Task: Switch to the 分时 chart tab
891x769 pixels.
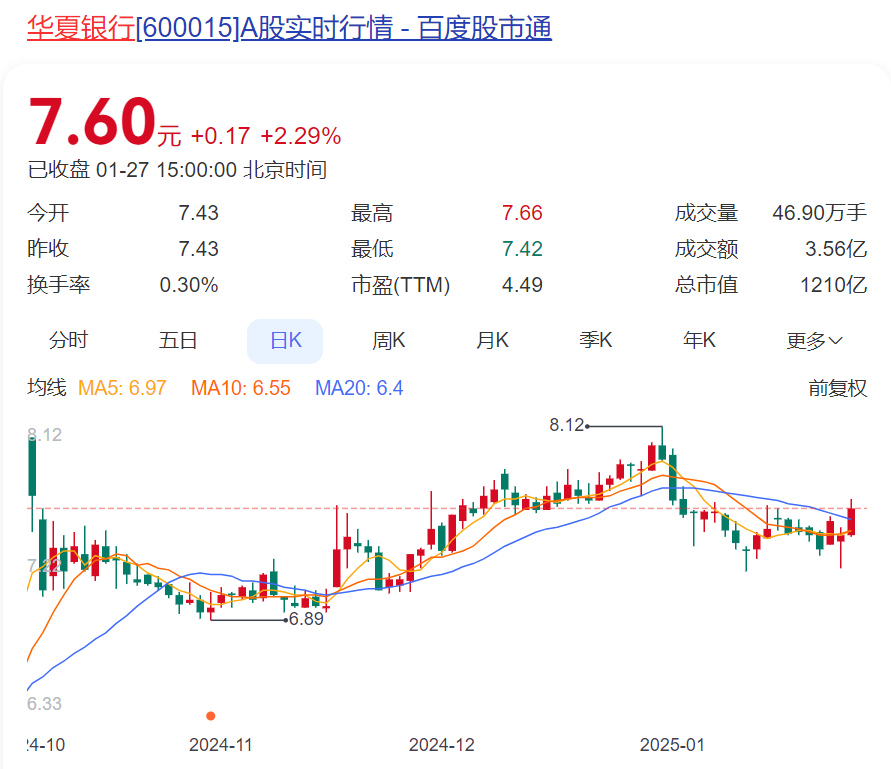Action: [68, 340]
